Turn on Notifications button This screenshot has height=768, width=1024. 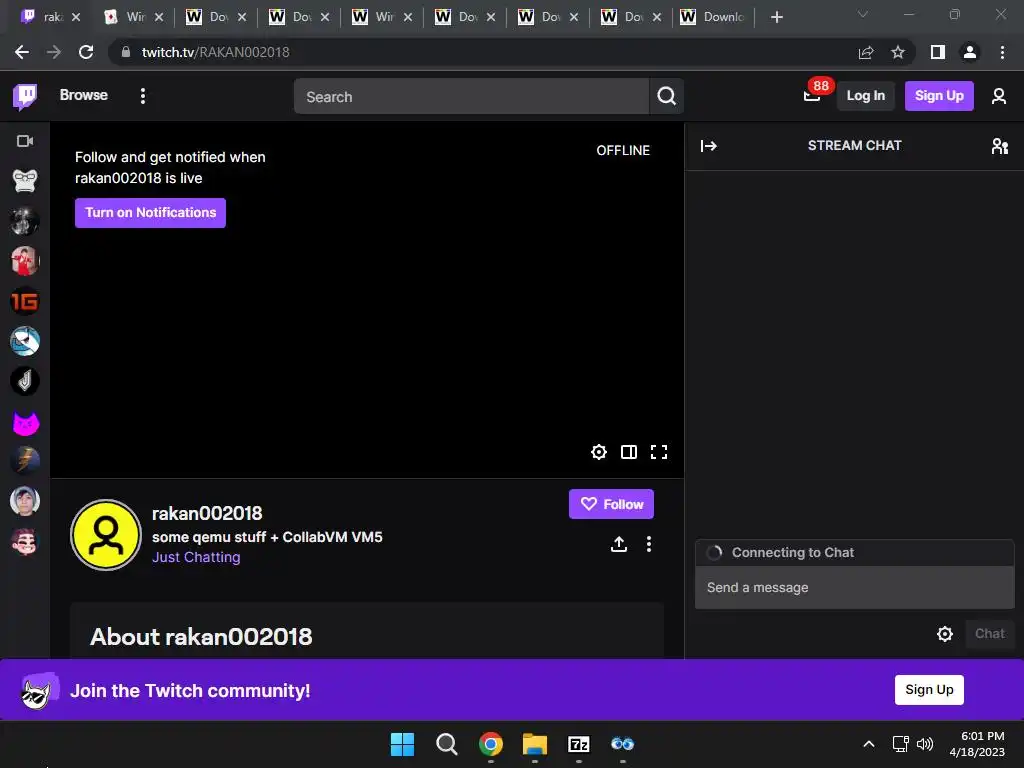click(150, 213)
